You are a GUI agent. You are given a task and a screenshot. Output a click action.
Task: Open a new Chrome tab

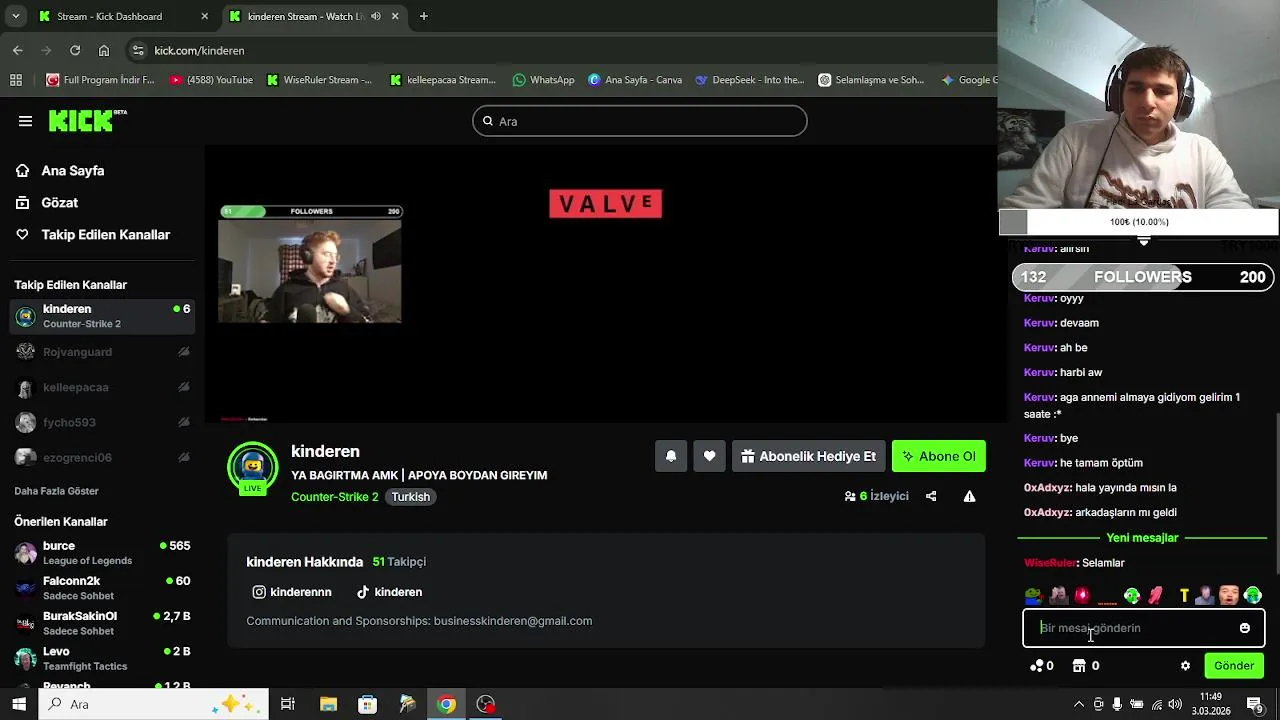(x=424, y=16)
